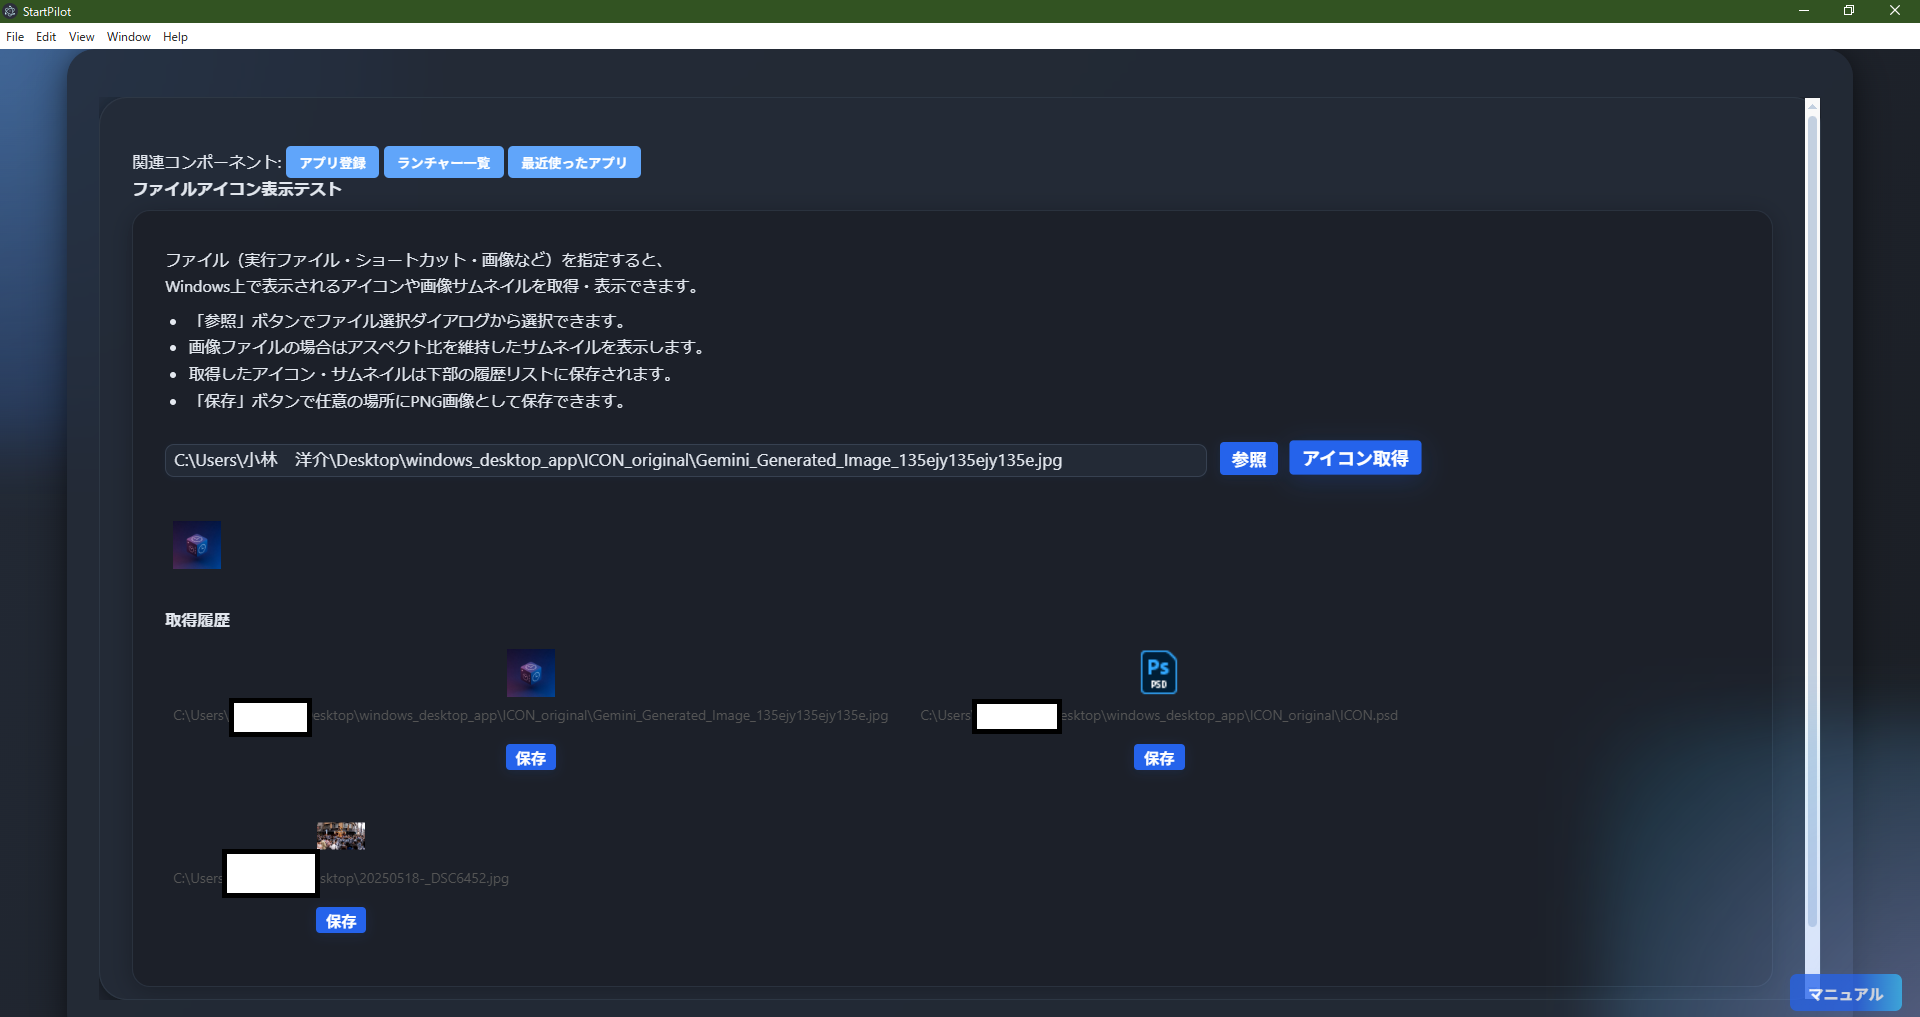The width and height of the screenshot is (1920, 1017).
Task: Click inside the file path input field
Action: (x=684, y=460)
